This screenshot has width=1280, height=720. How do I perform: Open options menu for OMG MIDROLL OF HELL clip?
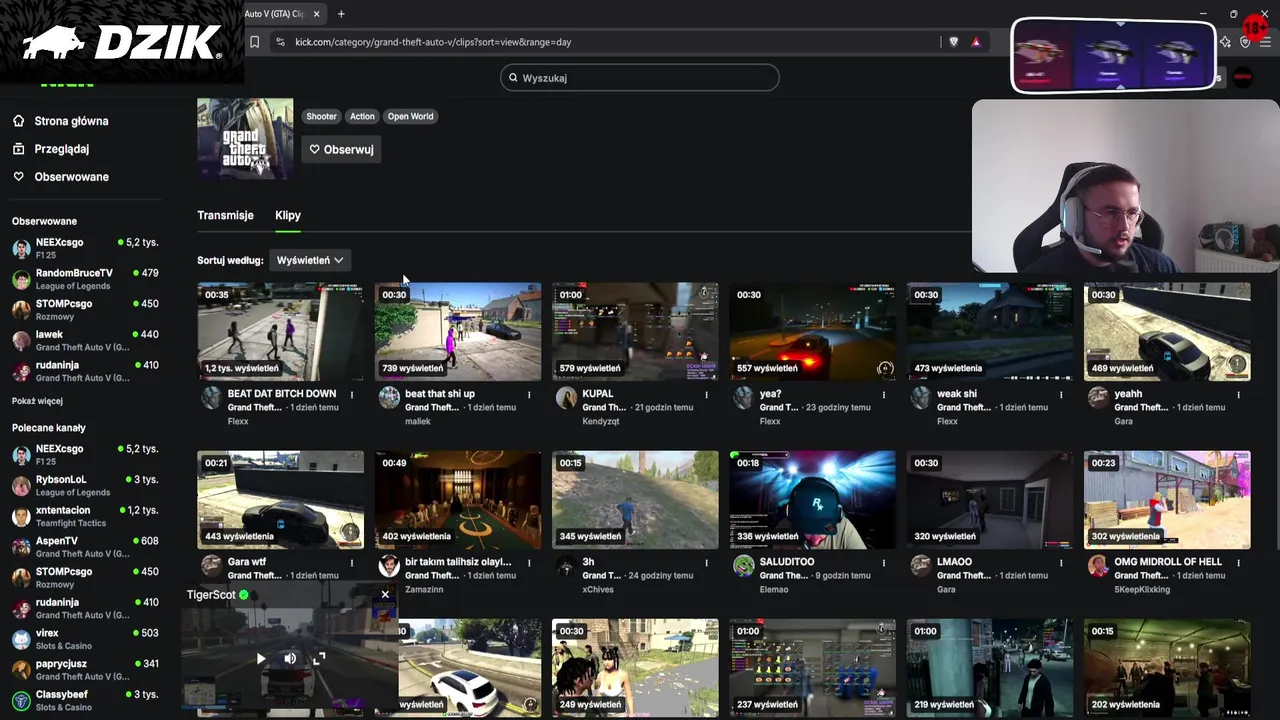pyautogui.click(x=1239, y=563)
